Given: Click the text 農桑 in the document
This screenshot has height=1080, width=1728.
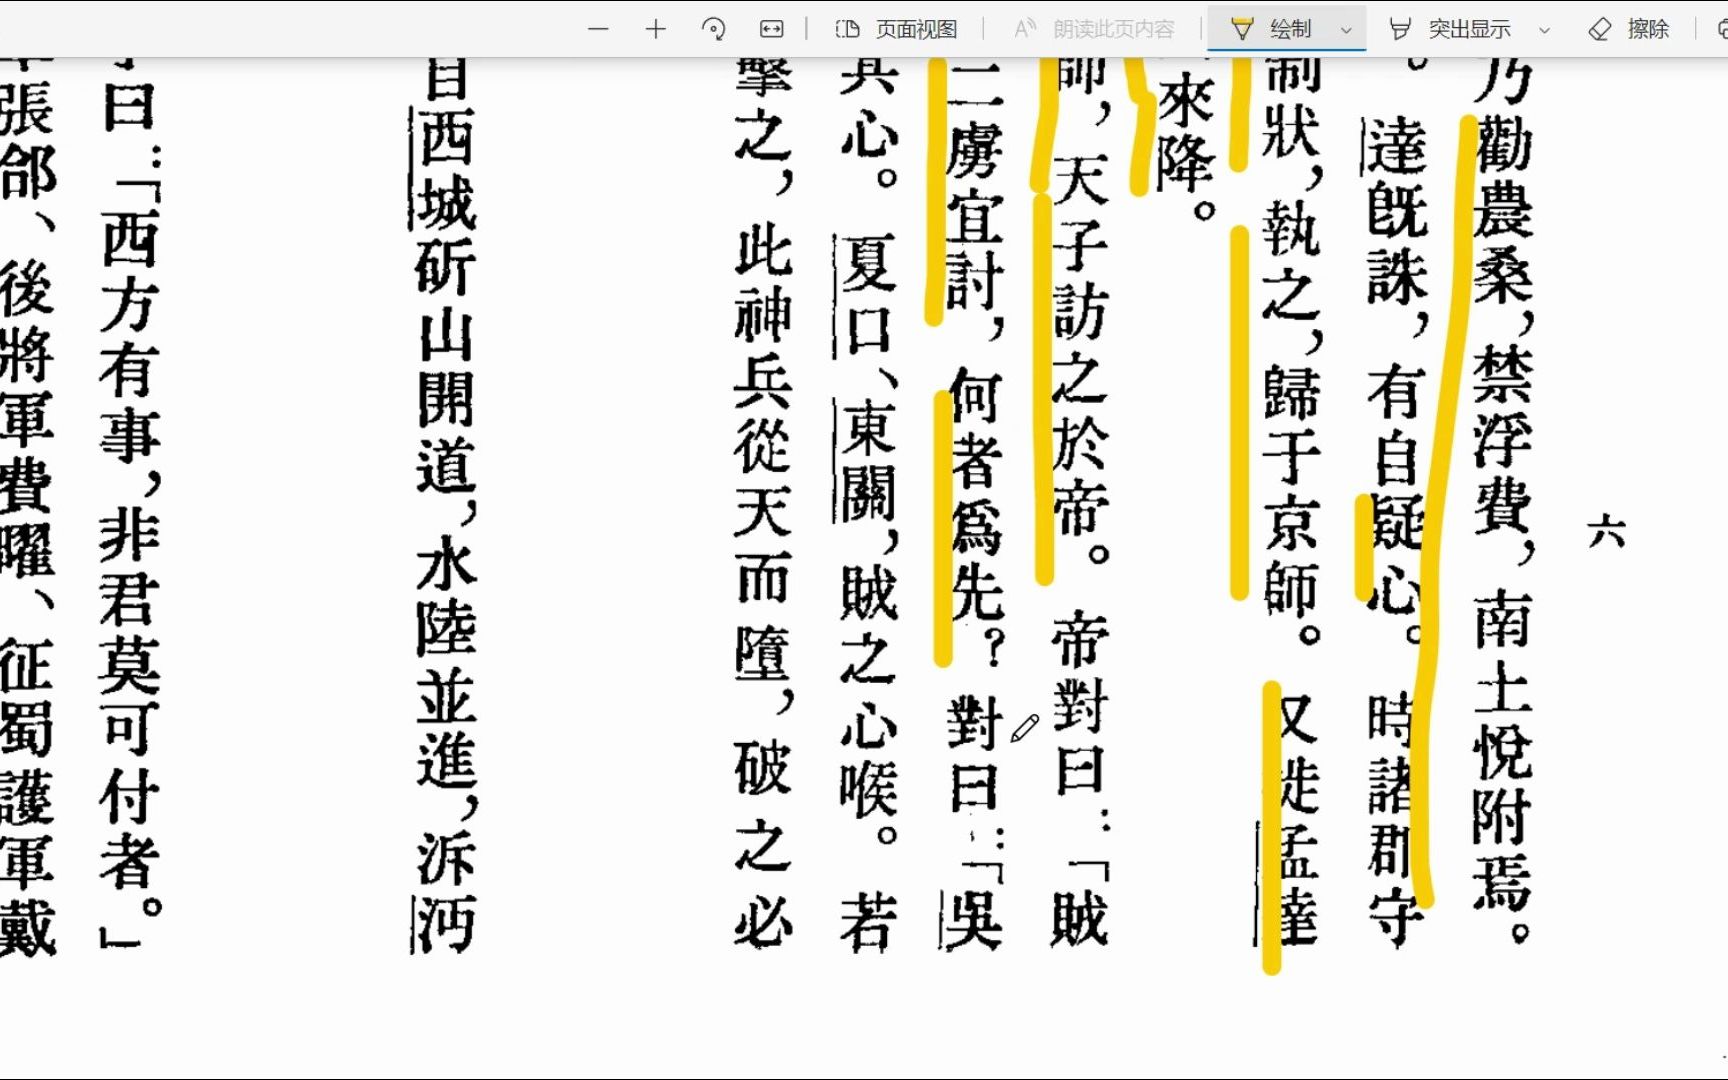Looking at the screenshot, I should (1503, 241).
